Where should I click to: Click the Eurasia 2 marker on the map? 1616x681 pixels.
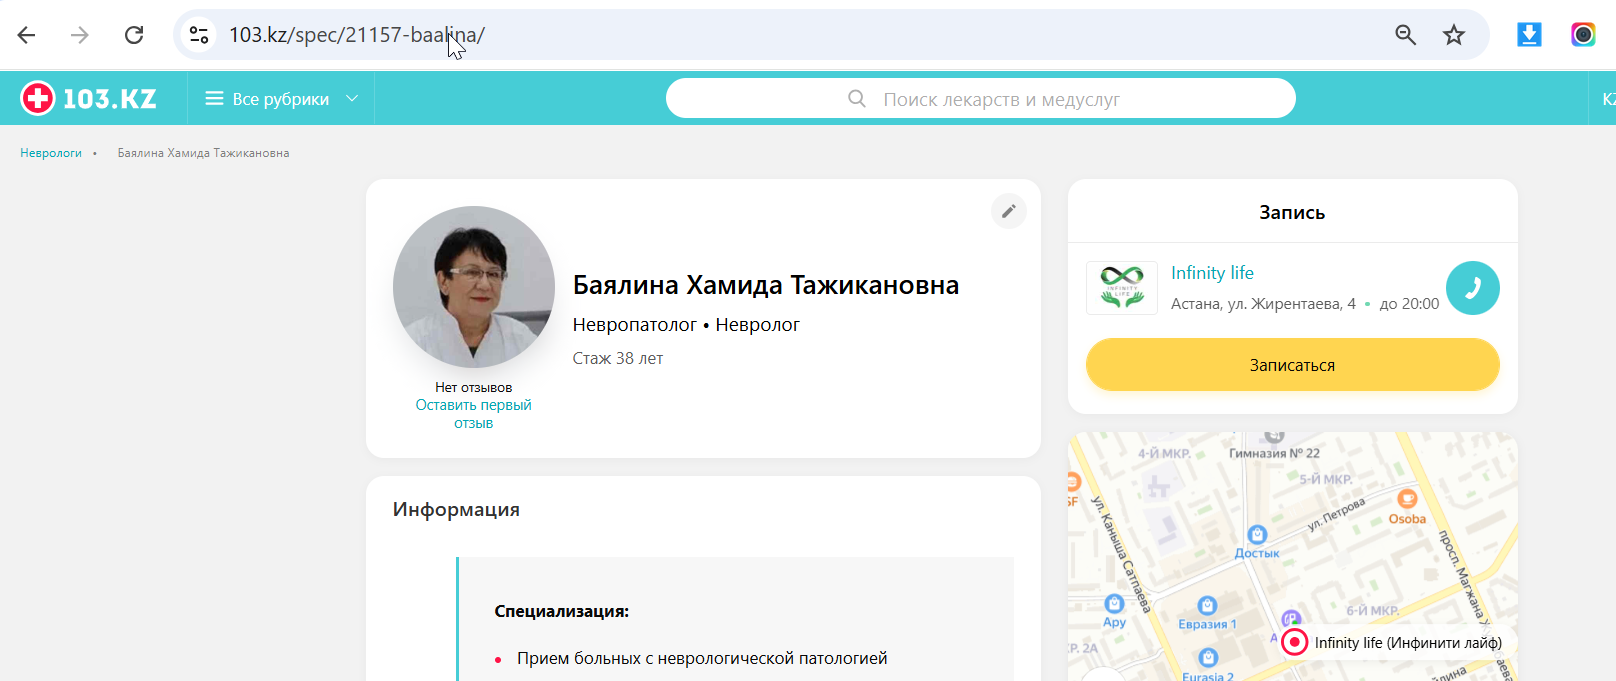coord(1208,658)
